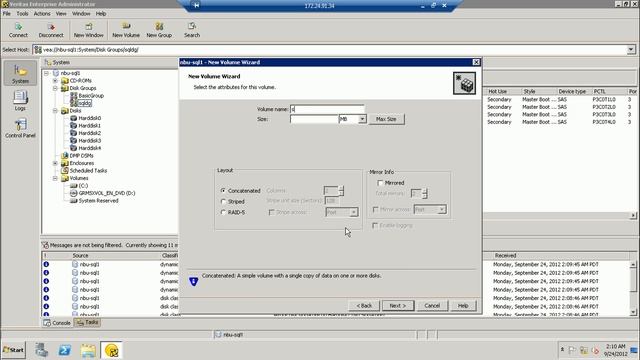
Task: Select System Reserved volume
Action: (x=98, y=201)
